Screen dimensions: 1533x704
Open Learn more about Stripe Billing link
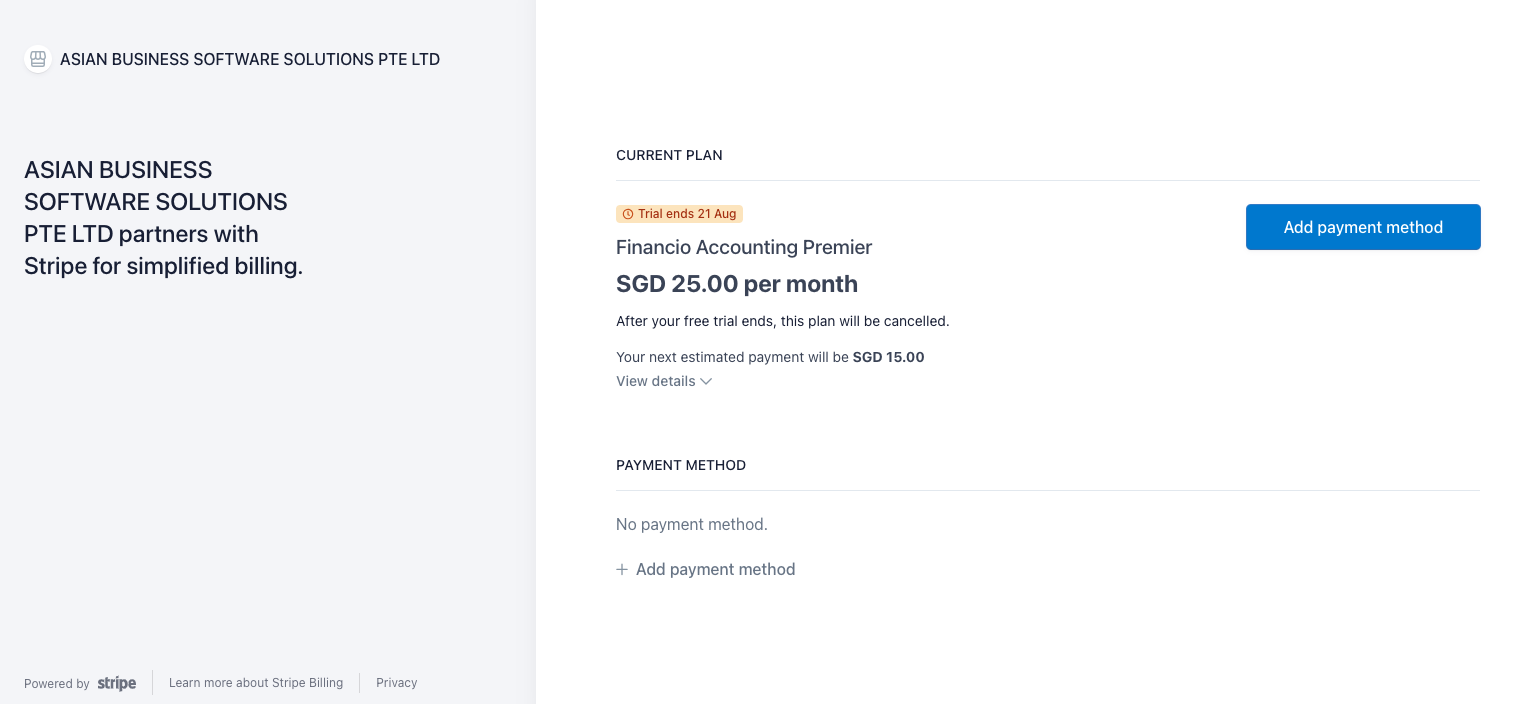click(x=256, y=683)
